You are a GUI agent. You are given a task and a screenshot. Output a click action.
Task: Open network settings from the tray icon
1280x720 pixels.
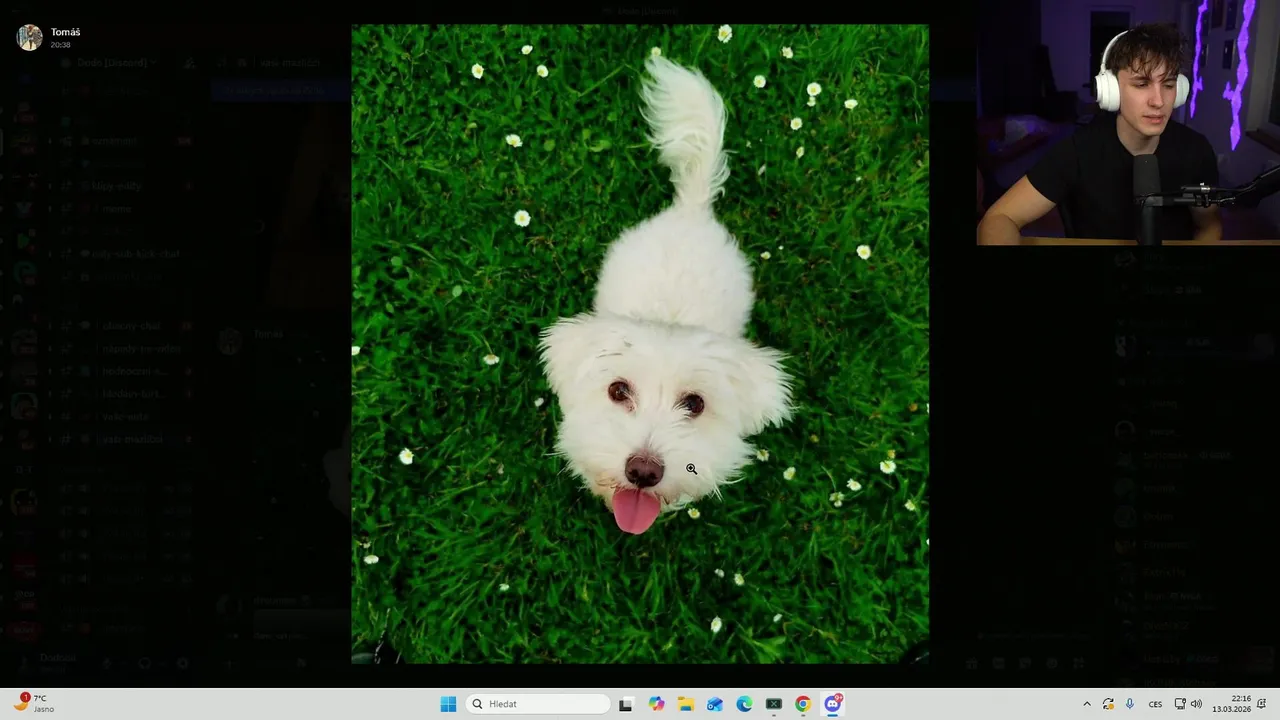tap(1180, 704)
